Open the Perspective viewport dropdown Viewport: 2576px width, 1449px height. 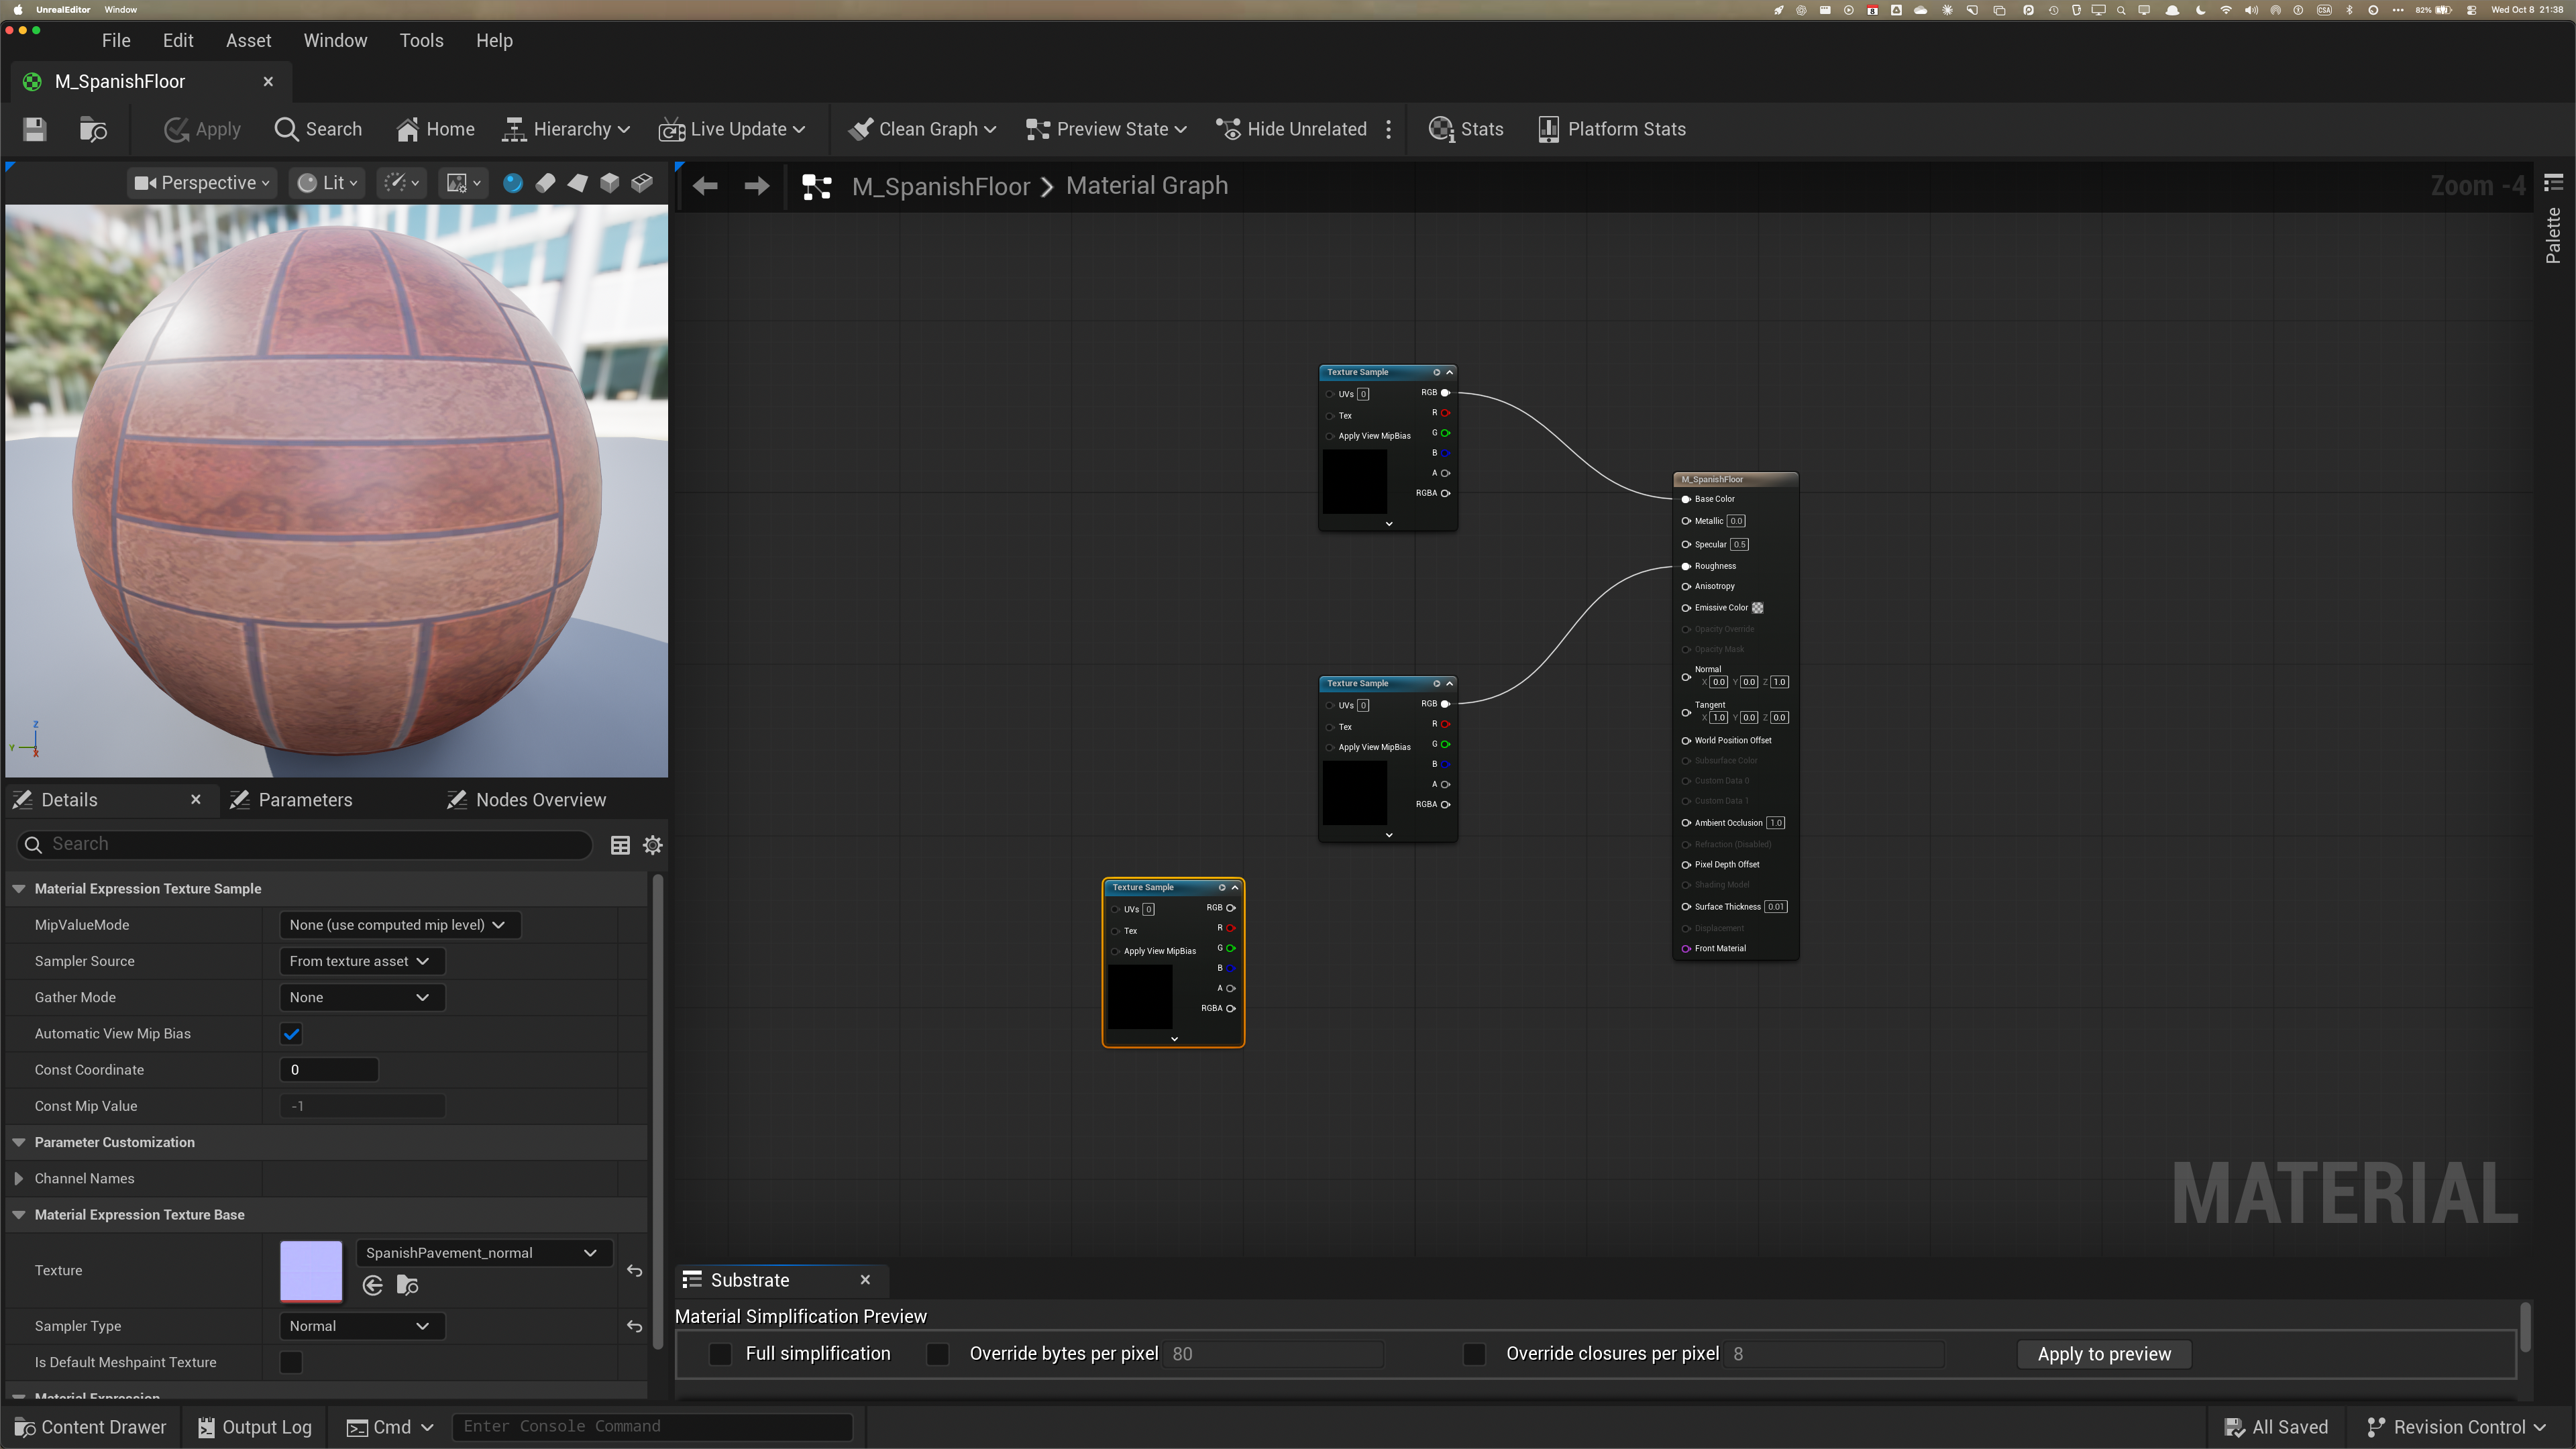[x=203, y=183]
